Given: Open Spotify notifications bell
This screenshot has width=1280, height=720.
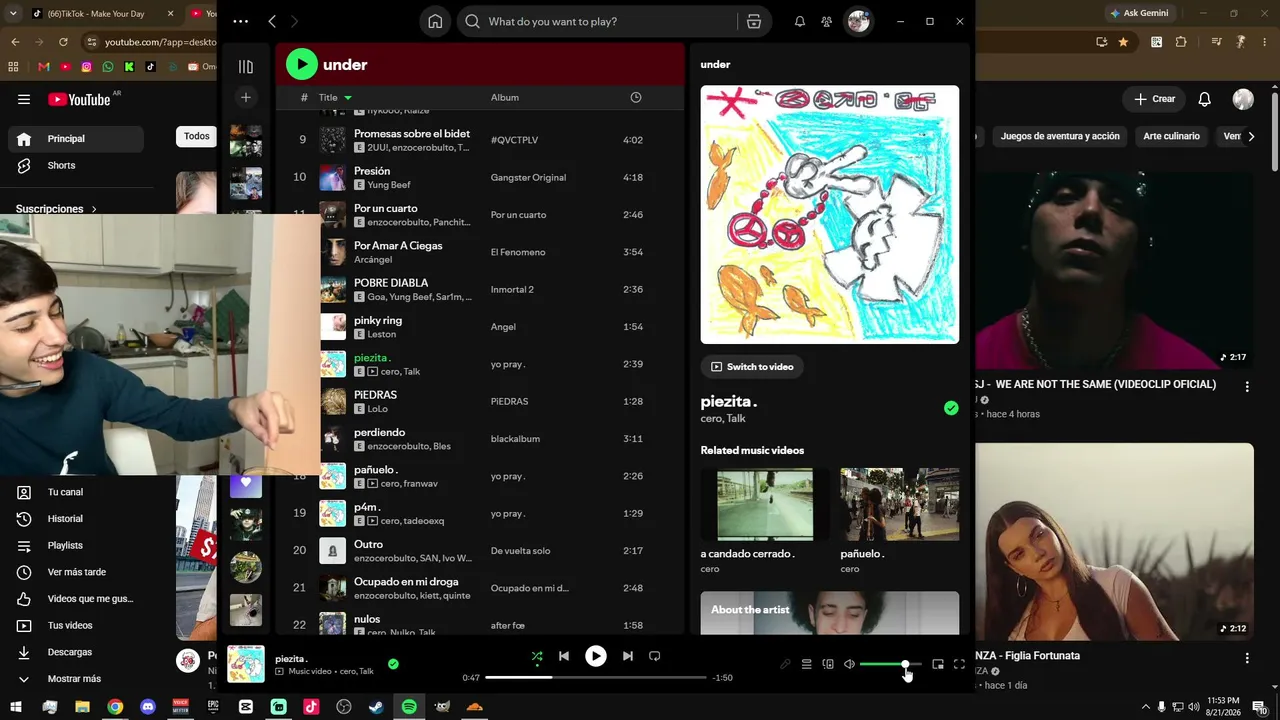Looking at the screenshot, I should (x=800, y=22).
